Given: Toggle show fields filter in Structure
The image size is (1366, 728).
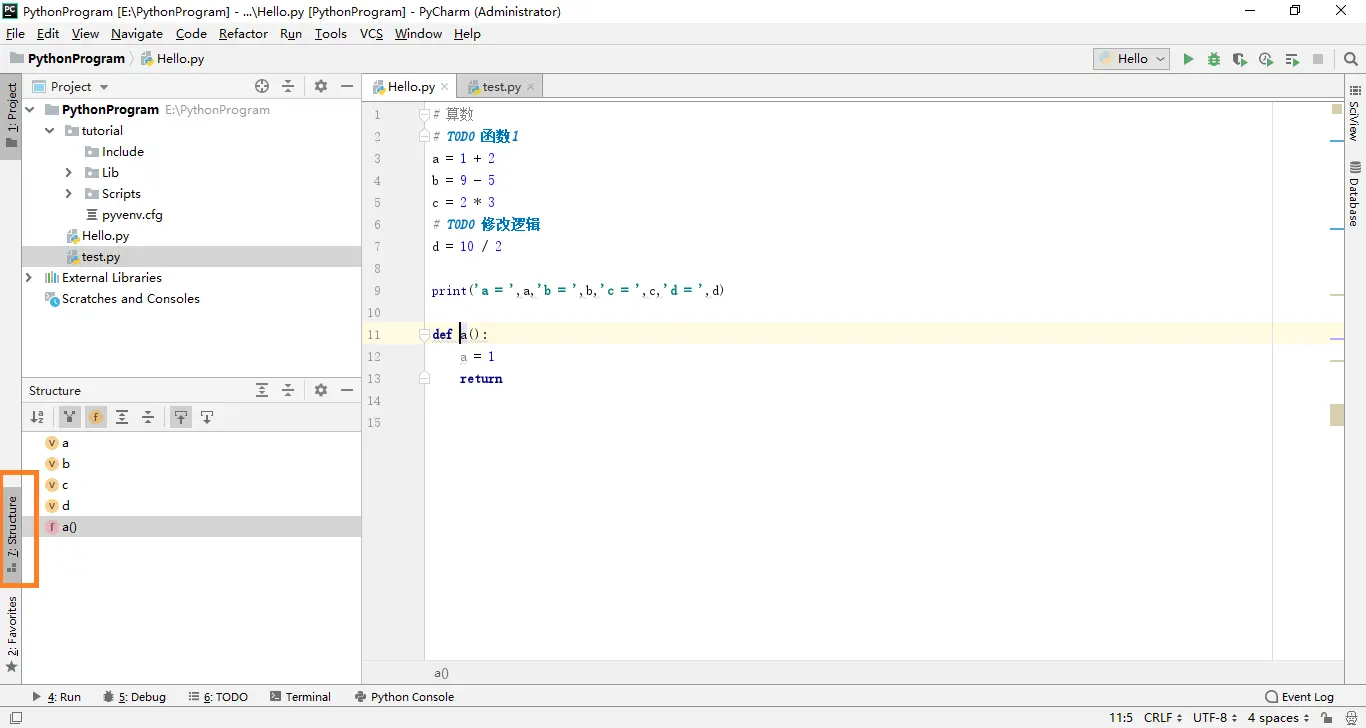Looking at the screenshot, I should coord(96,417).
